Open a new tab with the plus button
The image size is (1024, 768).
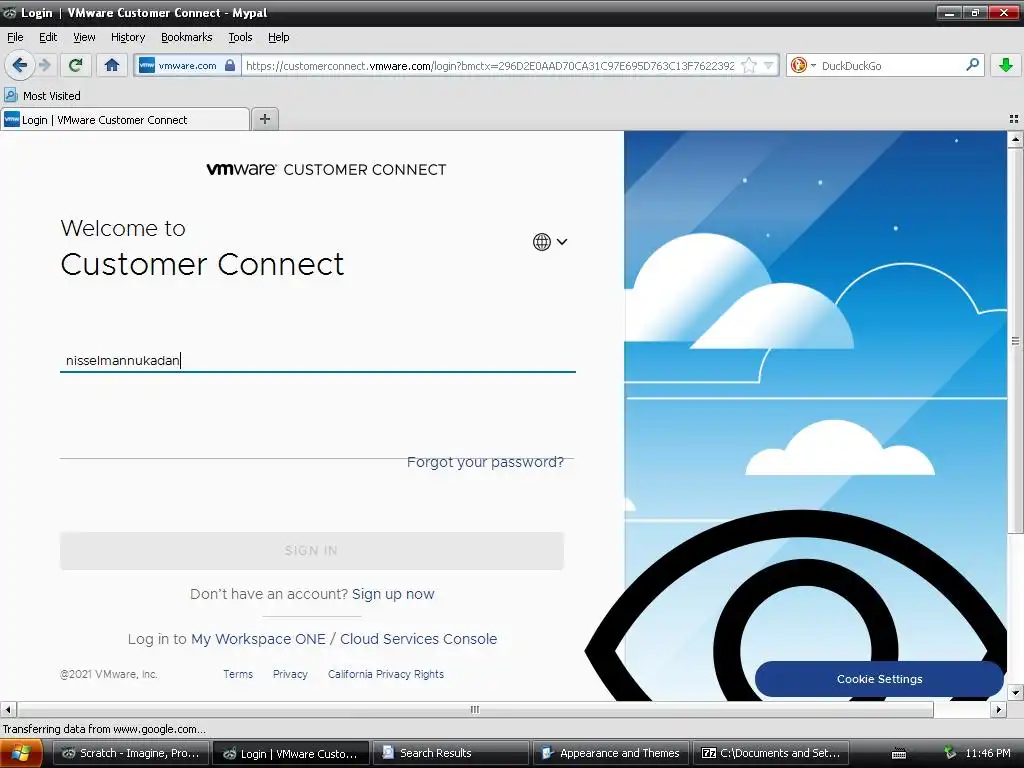[264, 119]
